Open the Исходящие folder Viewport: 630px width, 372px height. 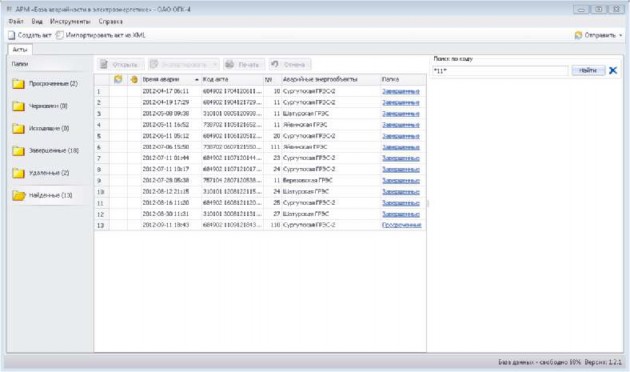point(49,128)
